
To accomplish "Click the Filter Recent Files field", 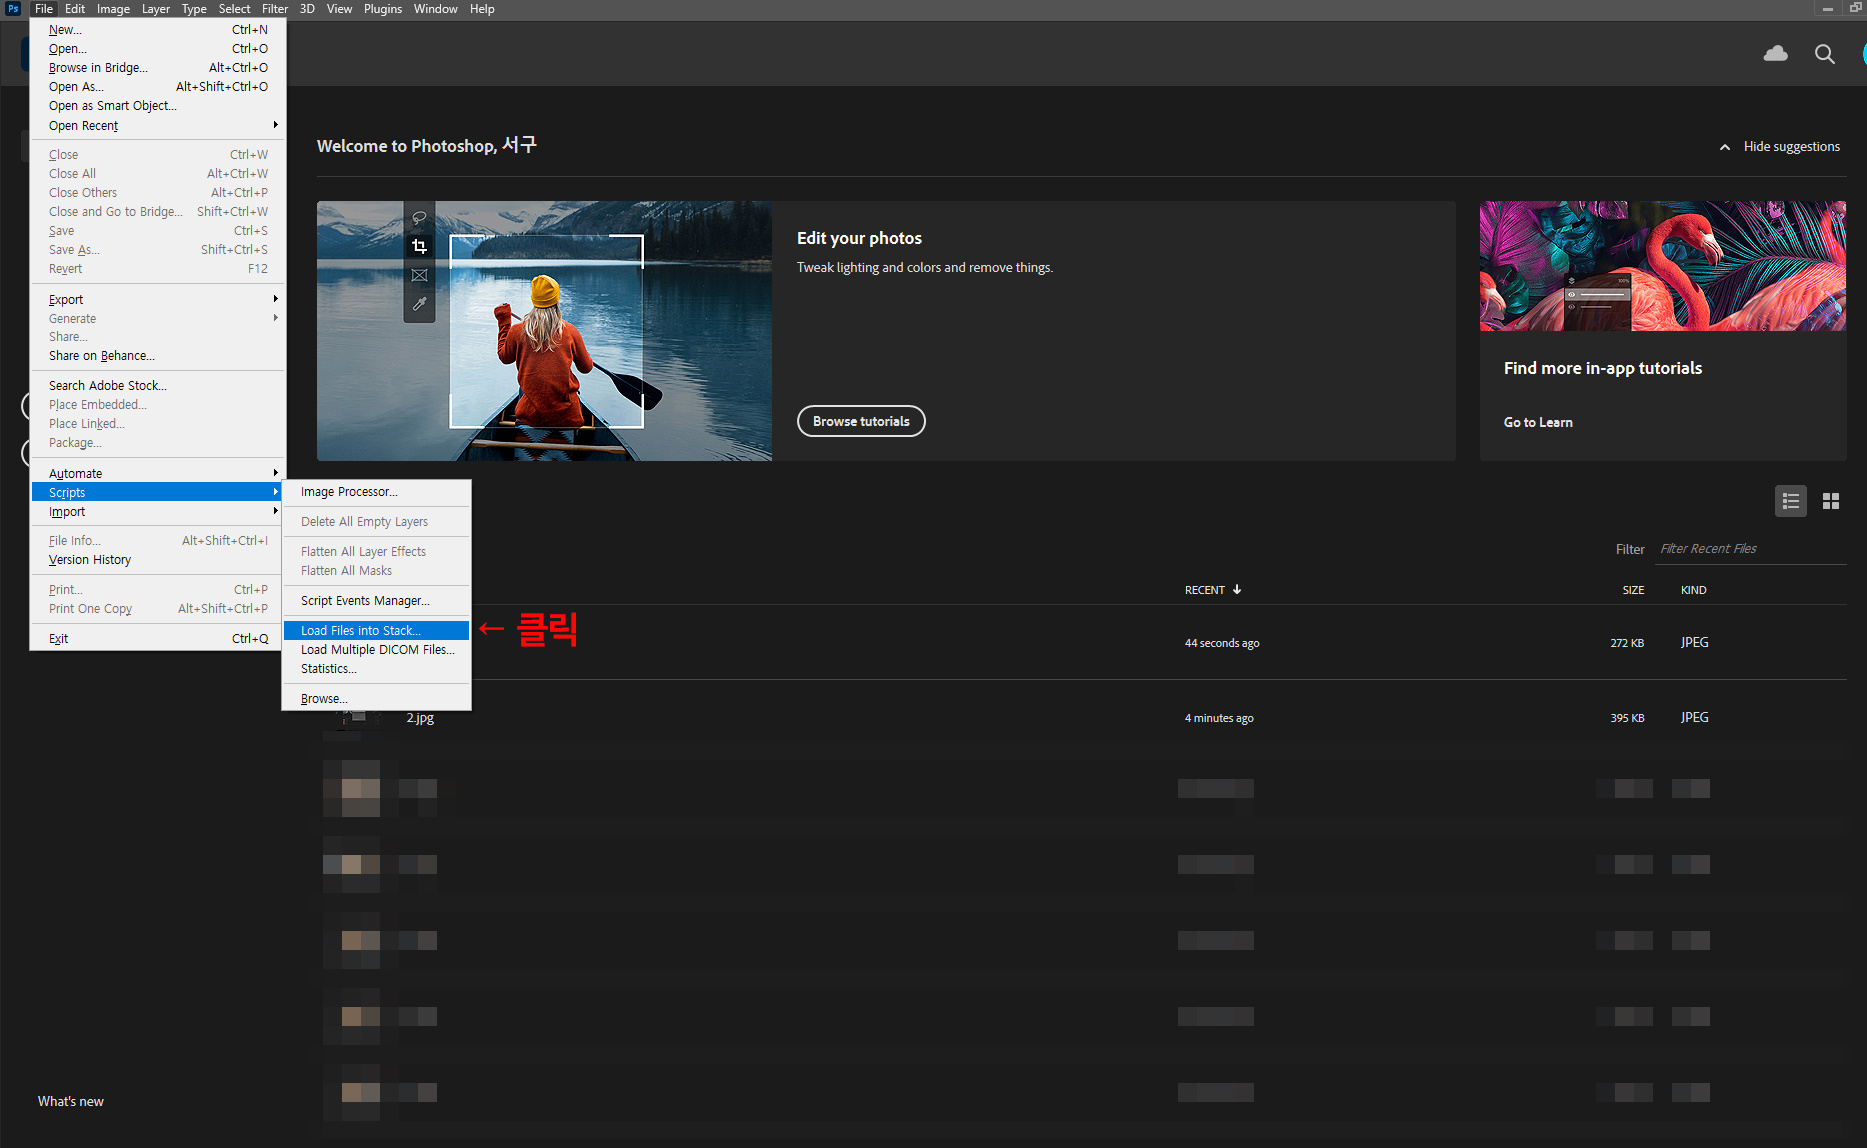I will click(x=1751, y=549).
